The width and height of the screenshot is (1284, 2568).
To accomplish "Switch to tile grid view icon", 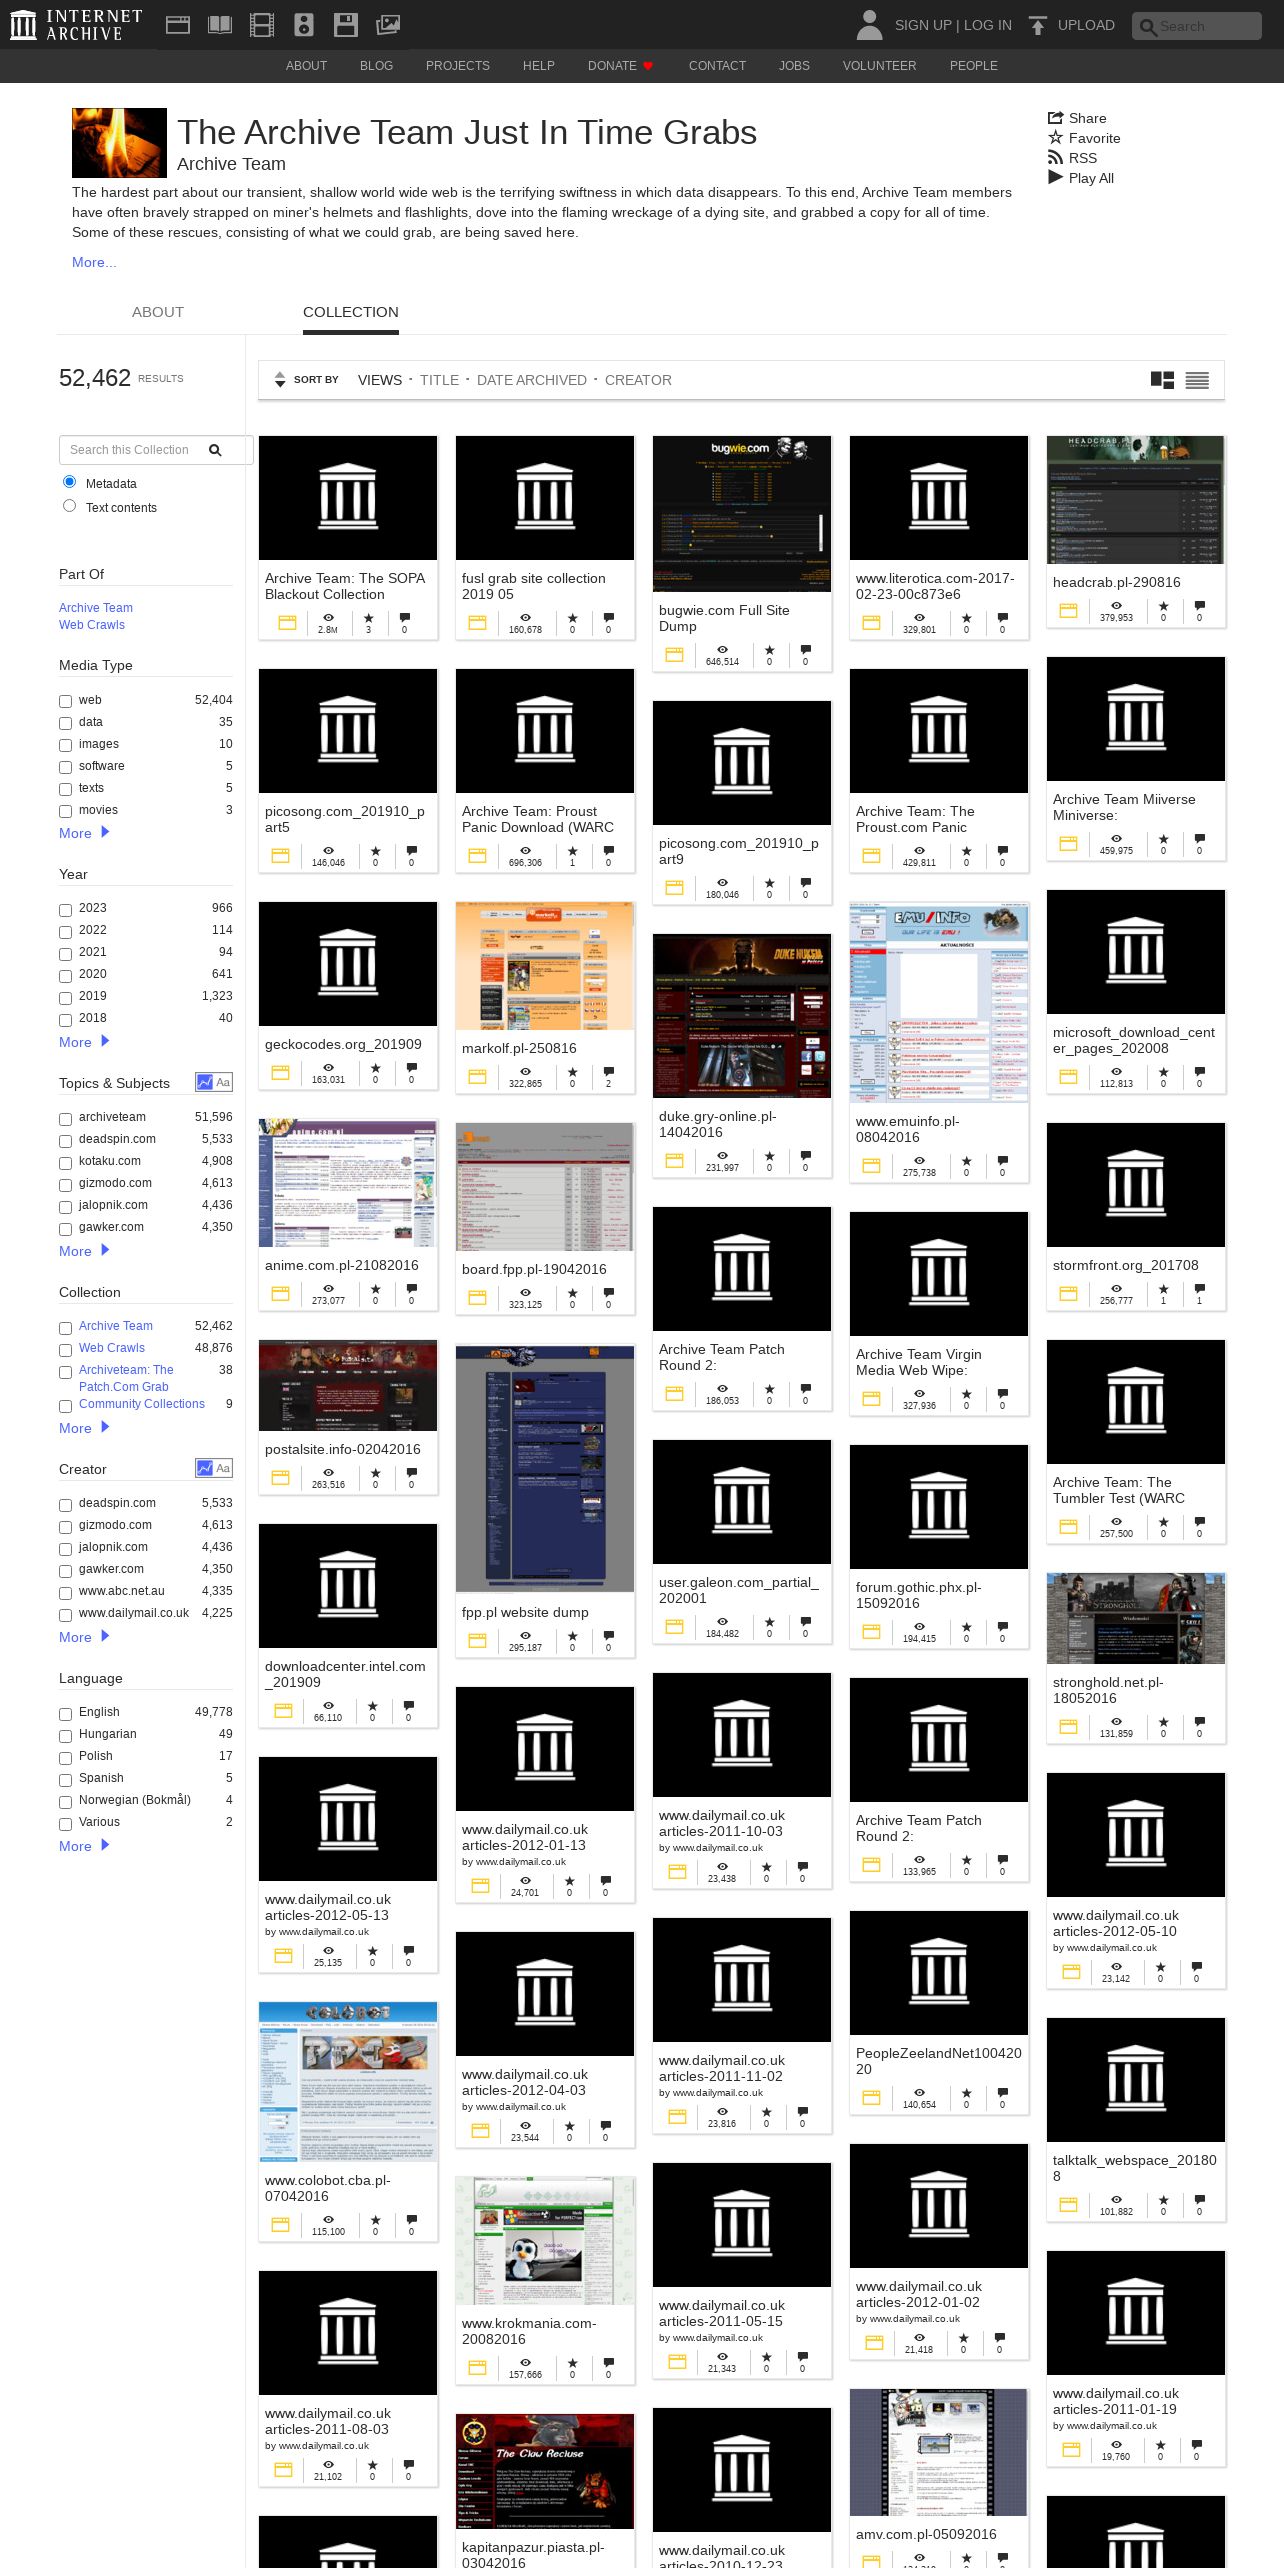I will click(x=1162, y=380).
